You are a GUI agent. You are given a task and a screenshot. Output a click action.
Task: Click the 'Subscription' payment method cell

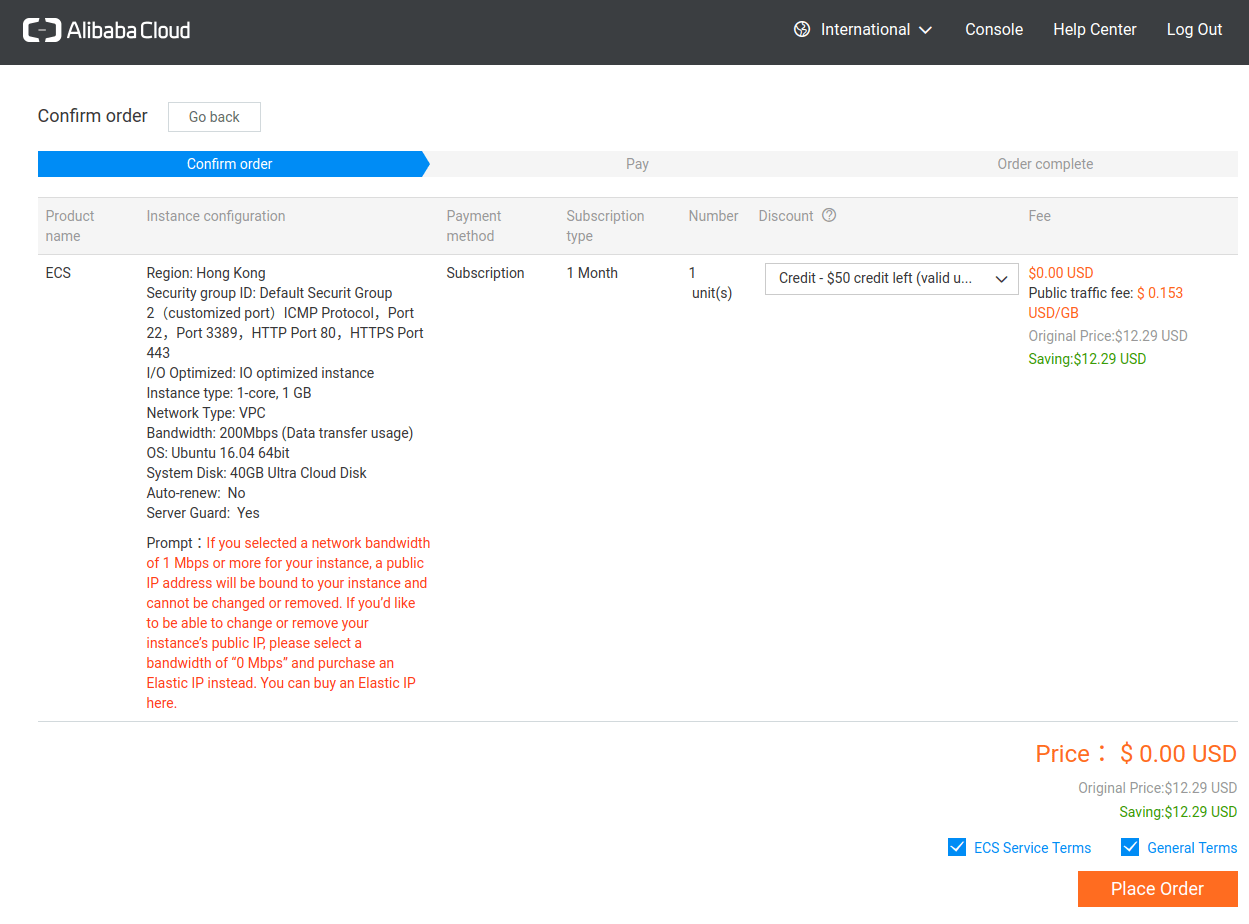485,273
